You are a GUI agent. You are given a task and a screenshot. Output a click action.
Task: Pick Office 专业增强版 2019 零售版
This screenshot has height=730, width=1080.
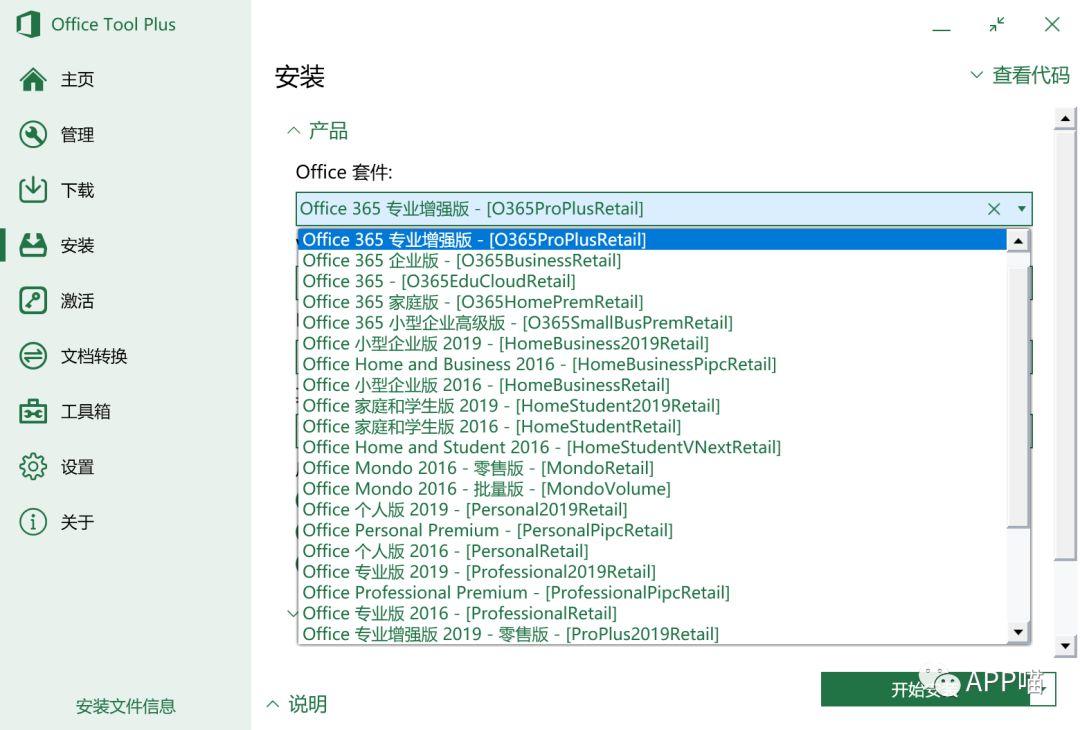click(653, 634)
